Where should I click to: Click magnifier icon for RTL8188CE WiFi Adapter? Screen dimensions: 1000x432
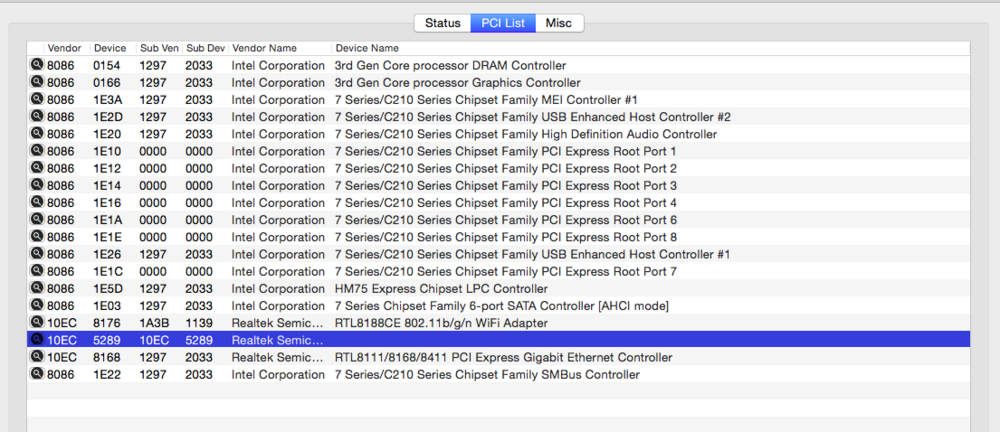[x=37, y=323]
